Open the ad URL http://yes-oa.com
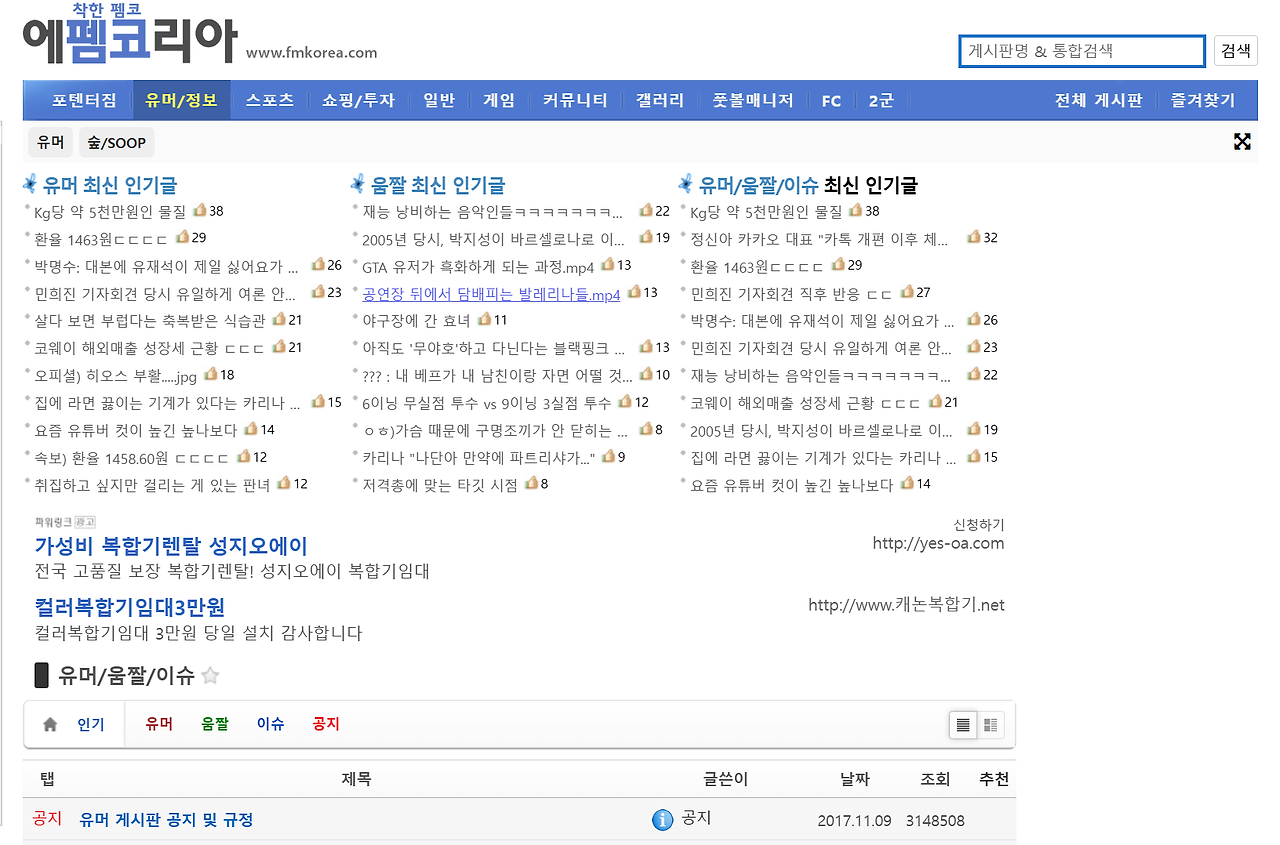This screenshot has width=1280, height=845. tap(938, 544)
